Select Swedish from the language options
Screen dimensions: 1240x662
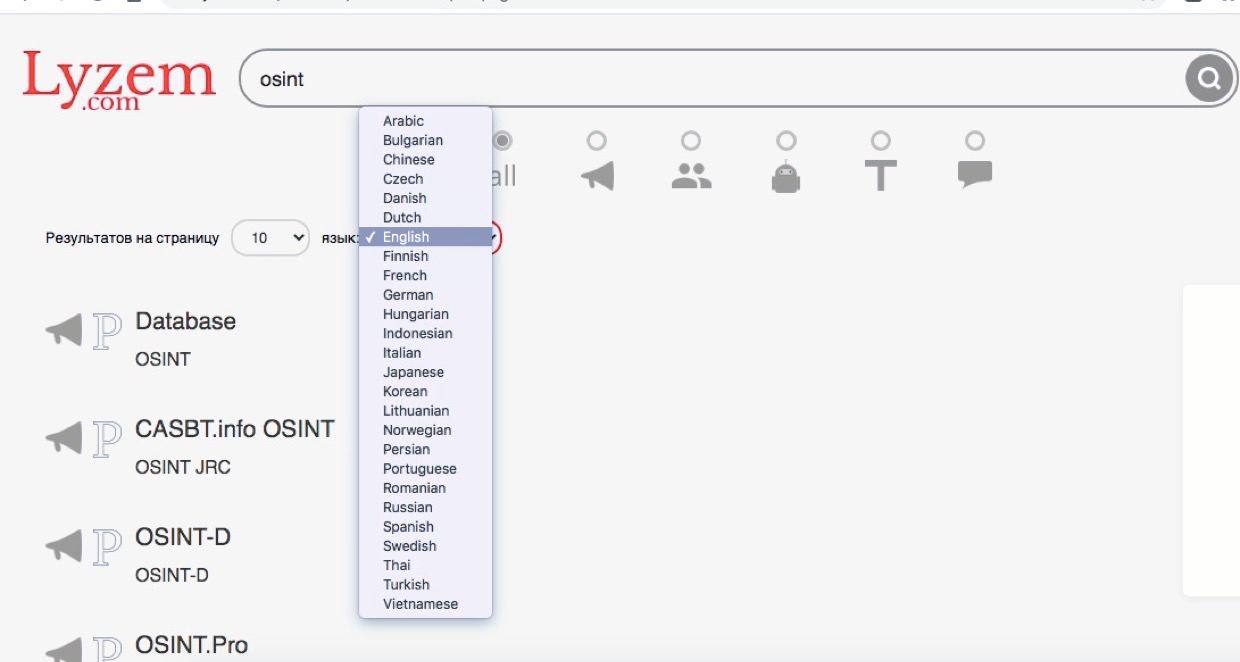click(425, 546)
